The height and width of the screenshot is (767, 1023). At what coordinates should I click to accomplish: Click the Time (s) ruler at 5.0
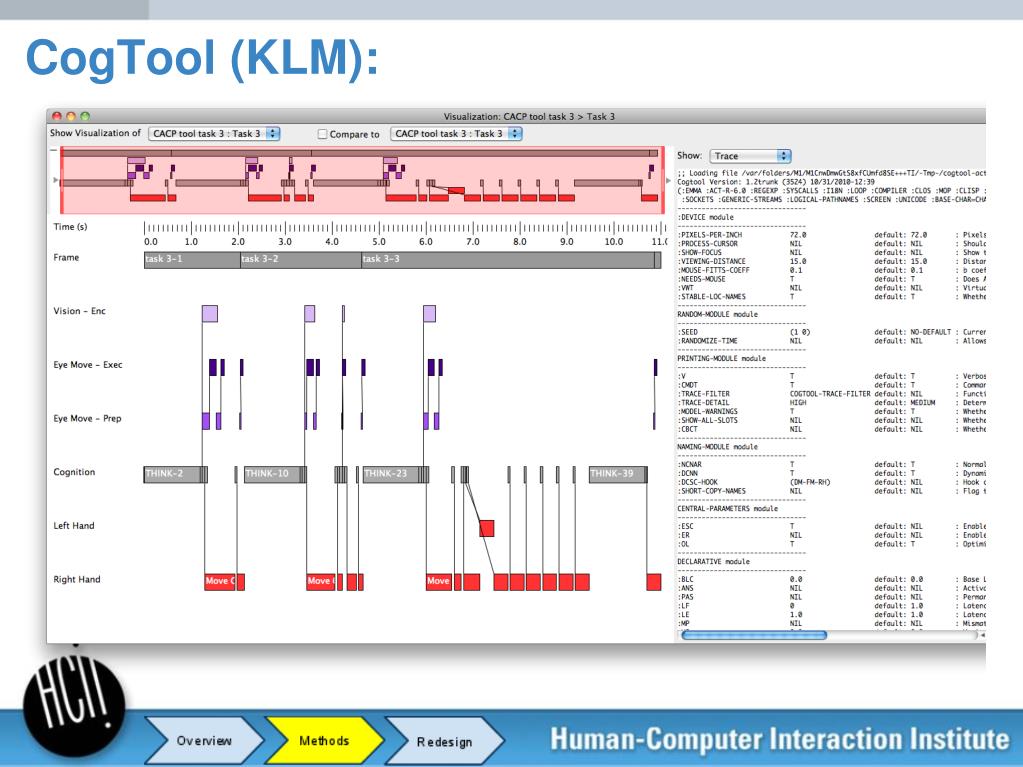379,241
